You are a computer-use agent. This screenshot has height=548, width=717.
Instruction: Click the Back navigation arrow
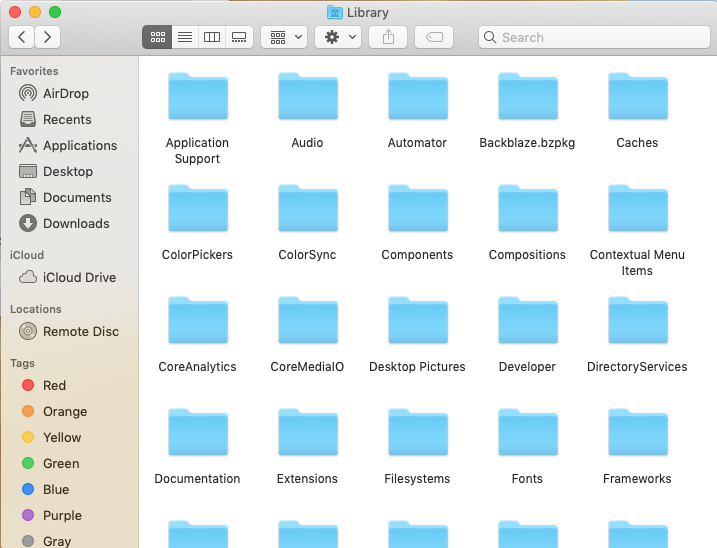coord(22,37)
